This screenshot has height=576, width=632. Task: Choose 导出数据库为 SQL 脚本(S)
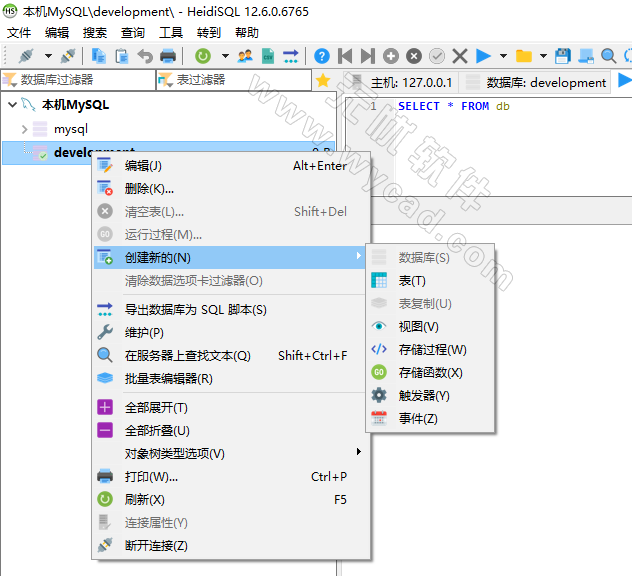coord(231,310)
